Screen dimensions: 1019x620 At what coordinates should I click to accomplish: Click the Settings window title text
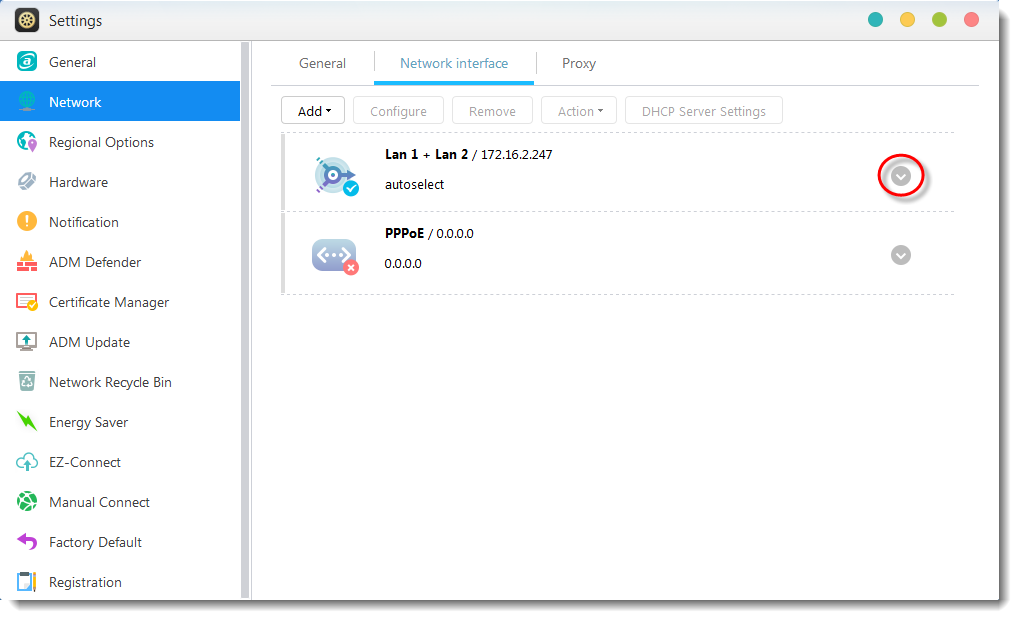75,20
